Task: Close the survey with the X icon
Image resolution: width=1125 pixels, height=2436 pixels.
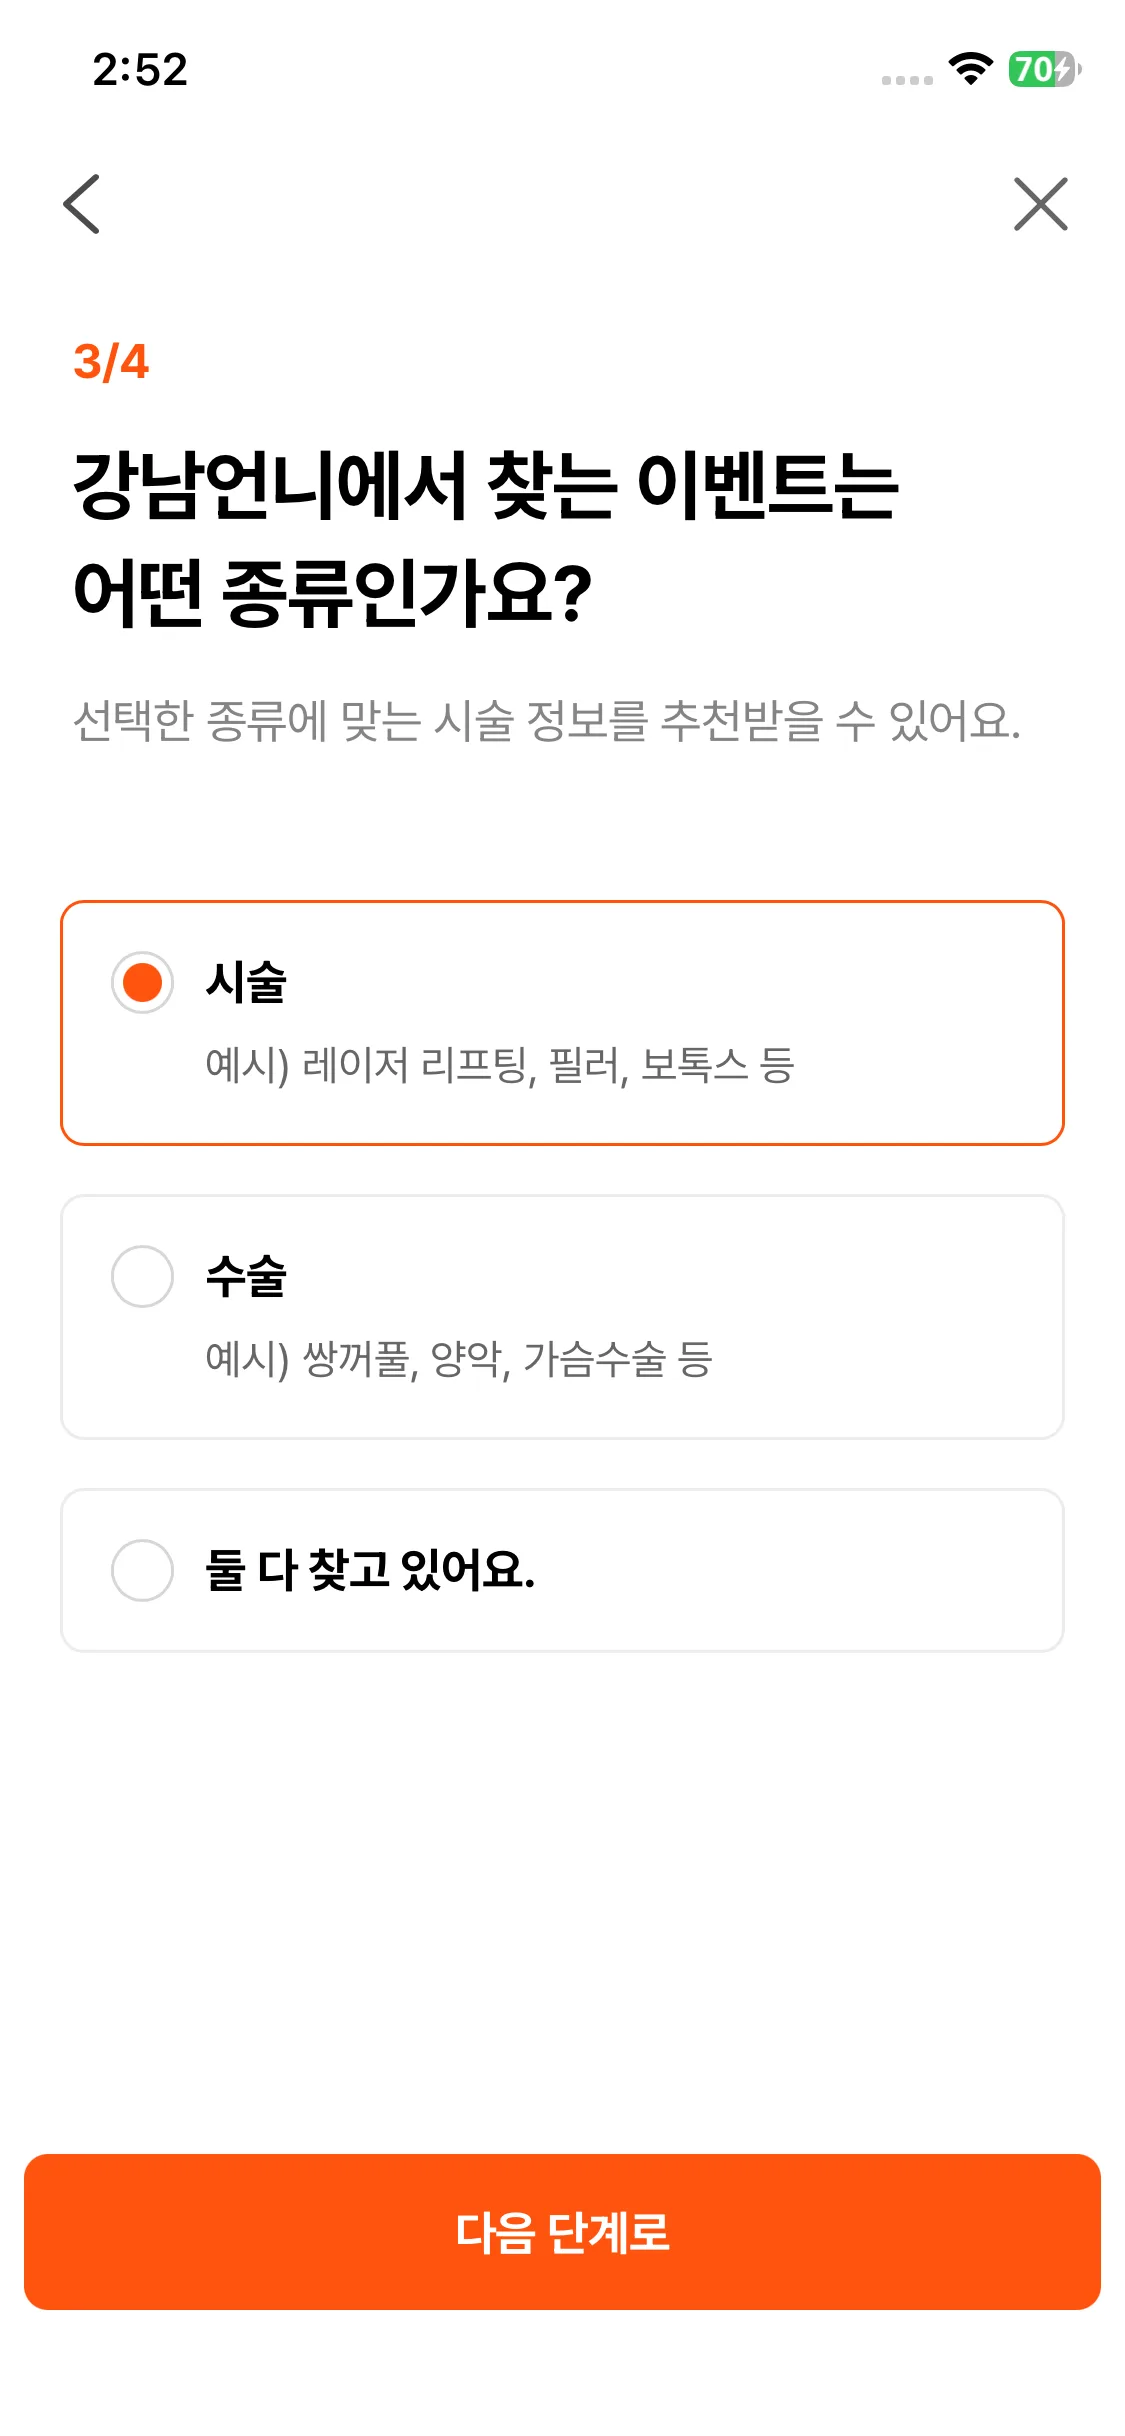Action: pyautogui.click(x=1040, y=204)
